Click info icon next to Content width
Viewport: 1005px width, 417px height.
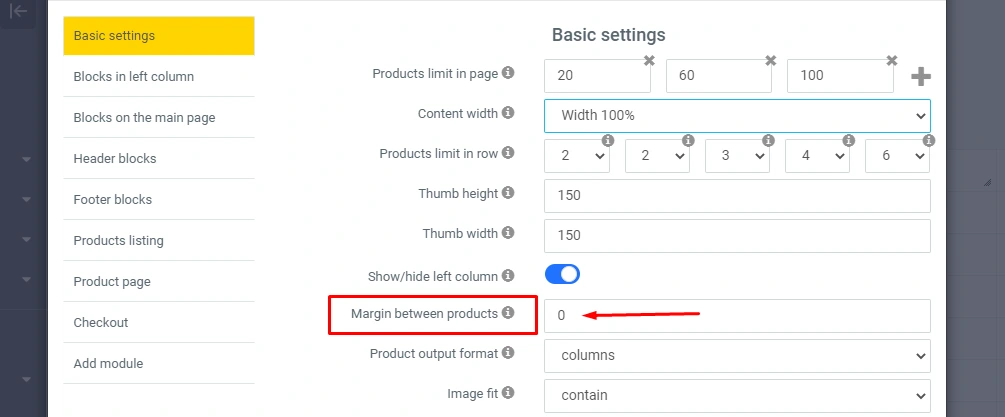point(508,113)
